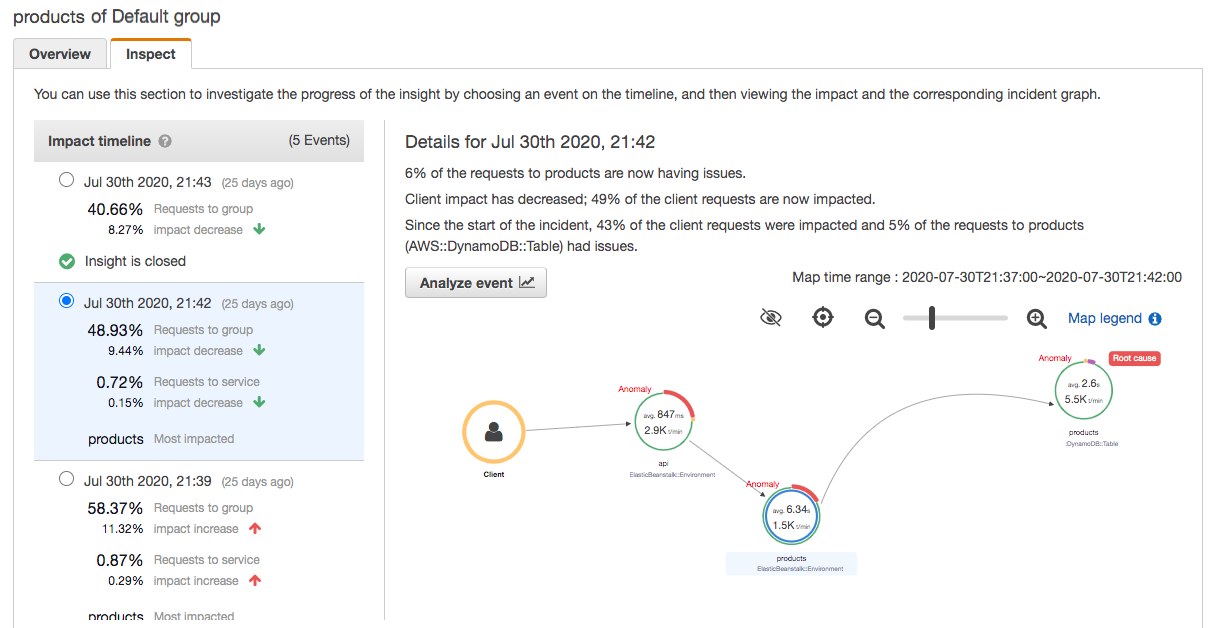
Task: Select the Jul 30th 21:43 event
Action: pos(67,181)
